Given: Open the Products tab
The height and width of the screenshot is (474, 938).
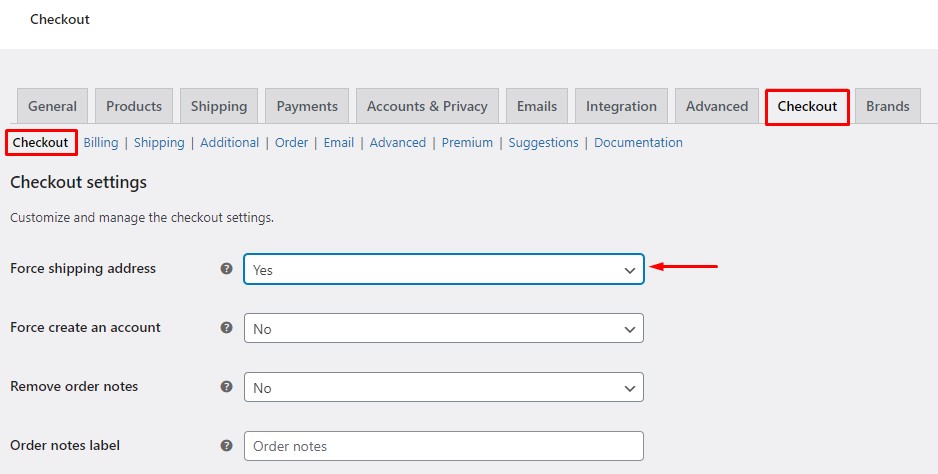Looking at the screenshot, I should [x=134, y=106].
